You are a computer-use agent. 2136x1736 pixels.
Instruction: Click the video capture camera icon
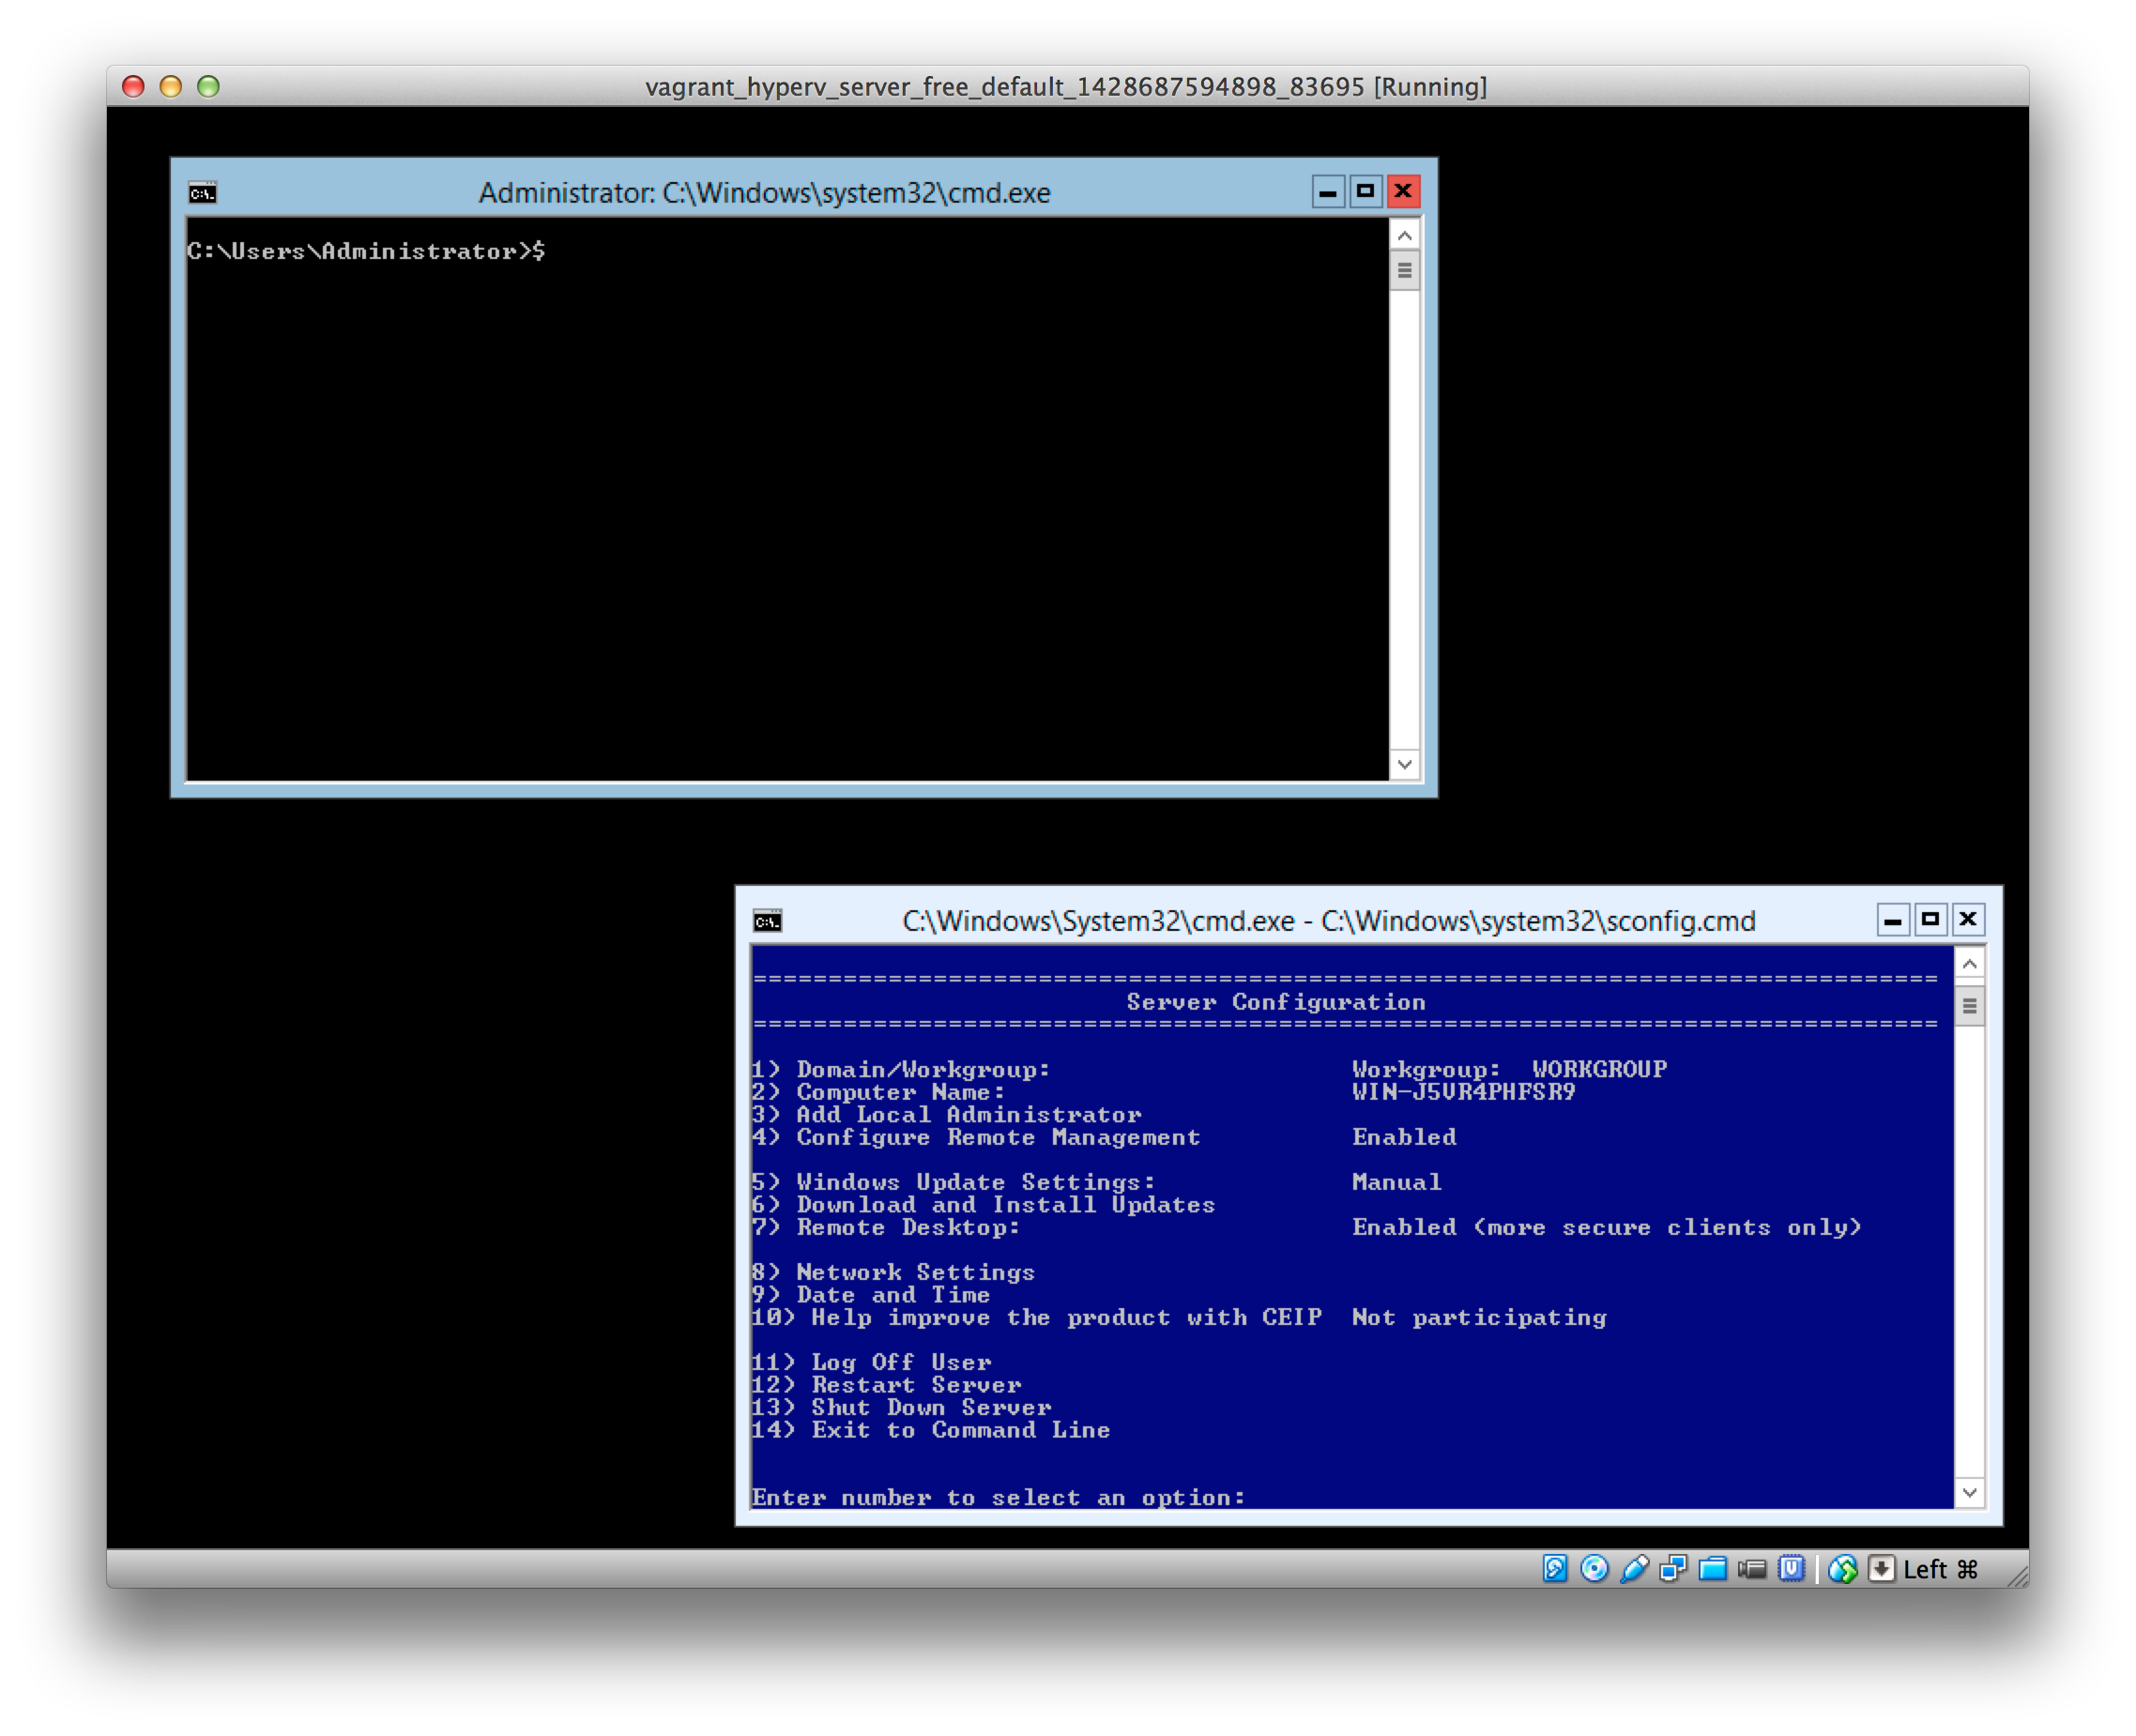click(x=1752, y=1569)
